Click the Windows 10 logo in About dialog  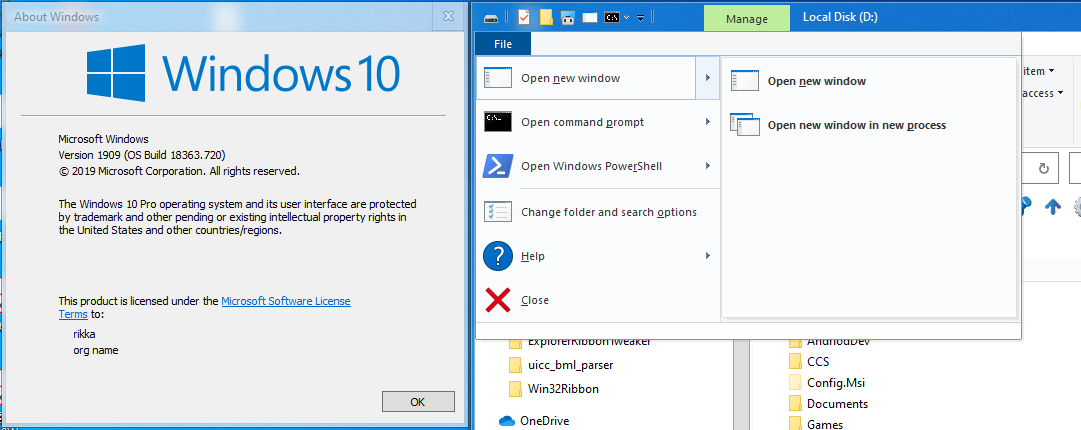[243, 71]
